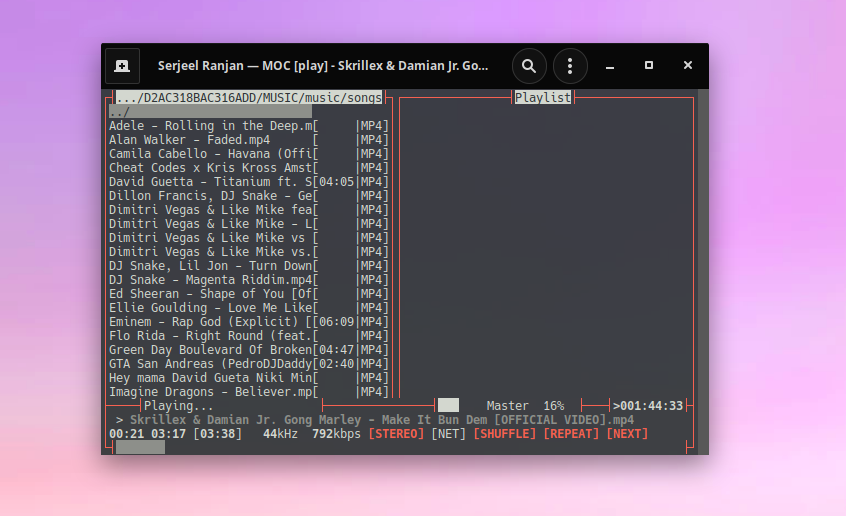Select the Playlist panel header
Image resolution: width=846 pixels, height=516 pixels.
(542, 97)
